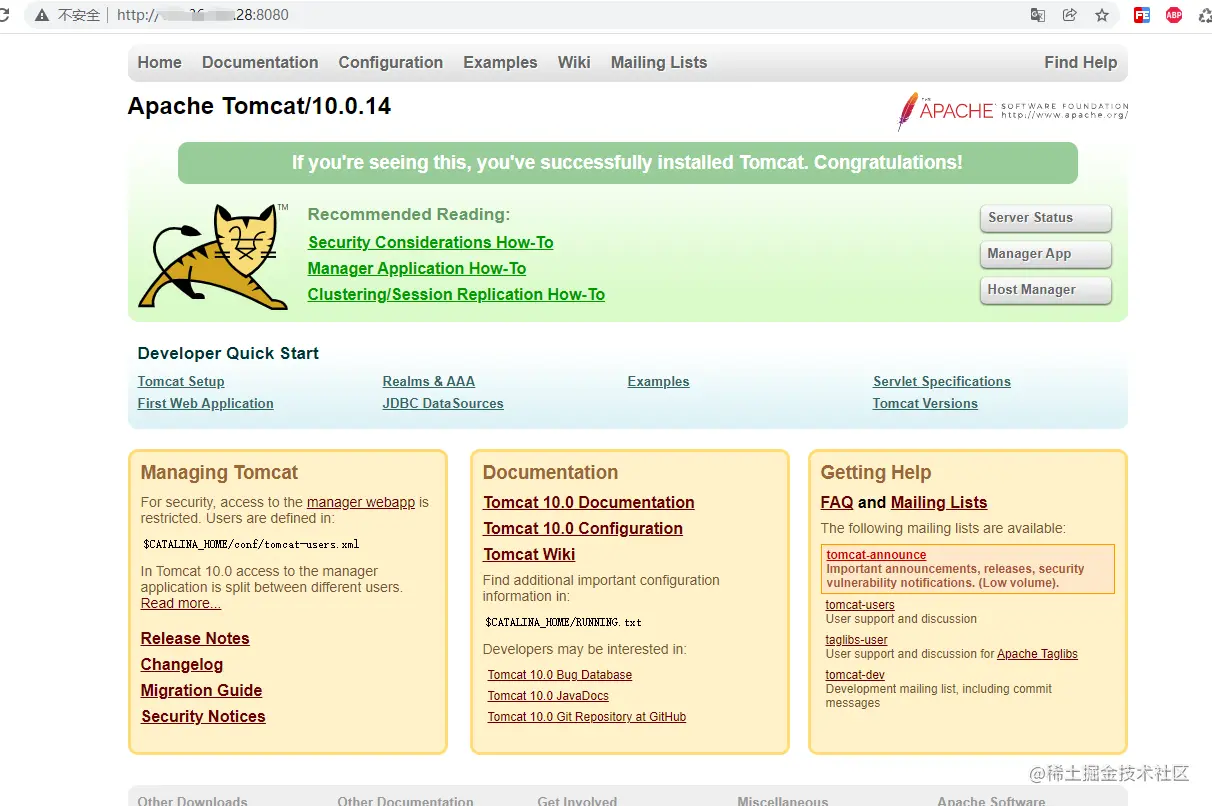This screenshot has height=806, width=1212.
Task: Open Manager Application How-To link
Action: [x=417, y=268]
